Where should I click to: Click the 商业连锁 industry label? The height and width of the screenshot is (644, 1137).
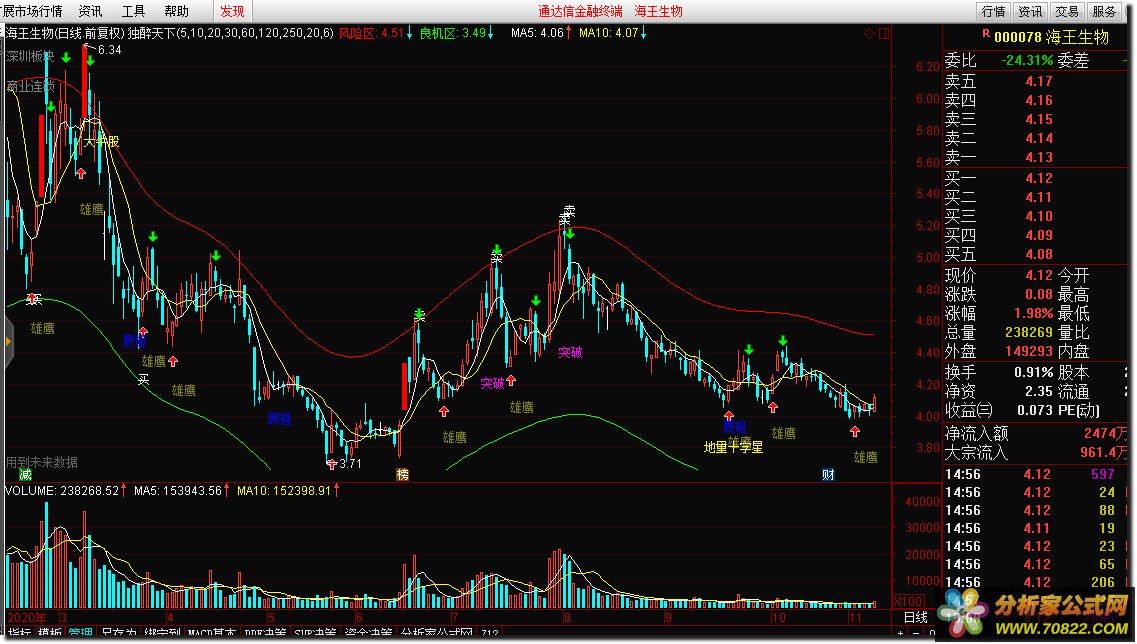[30, 86]
